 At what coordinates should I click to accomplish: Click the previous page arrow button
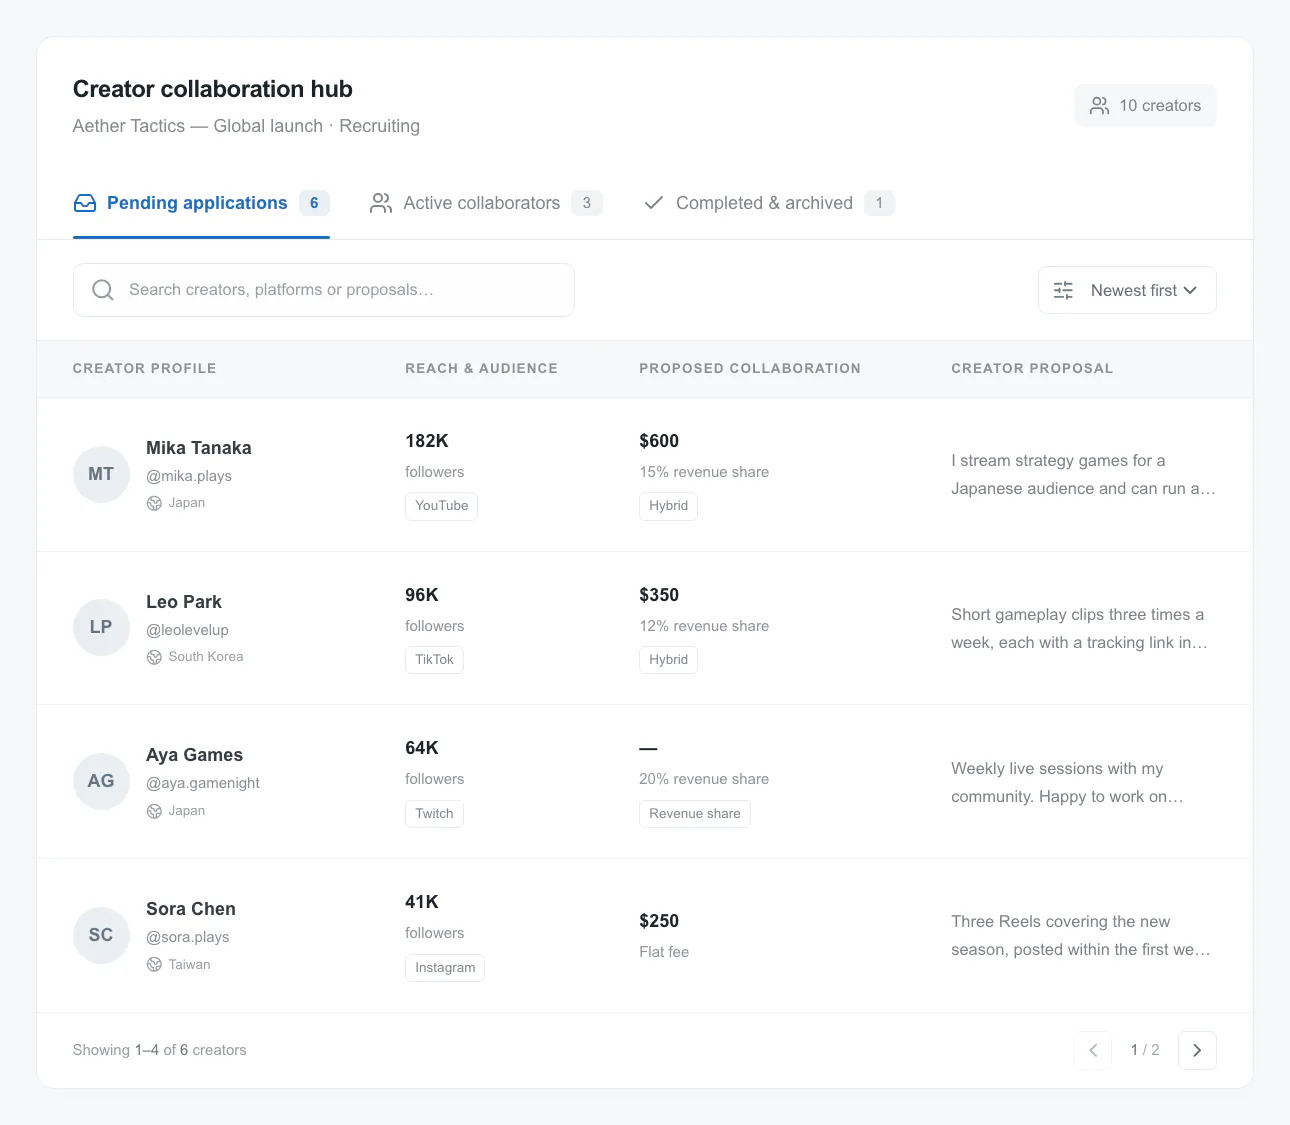click(1093, 1050)
